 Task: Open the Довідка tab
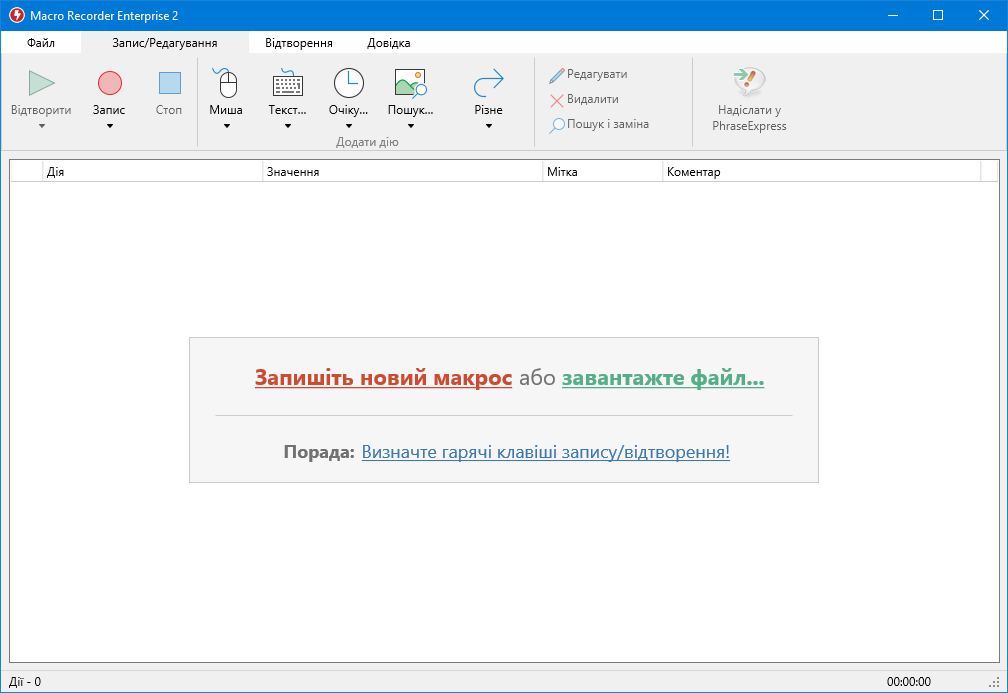click(389, 43)
